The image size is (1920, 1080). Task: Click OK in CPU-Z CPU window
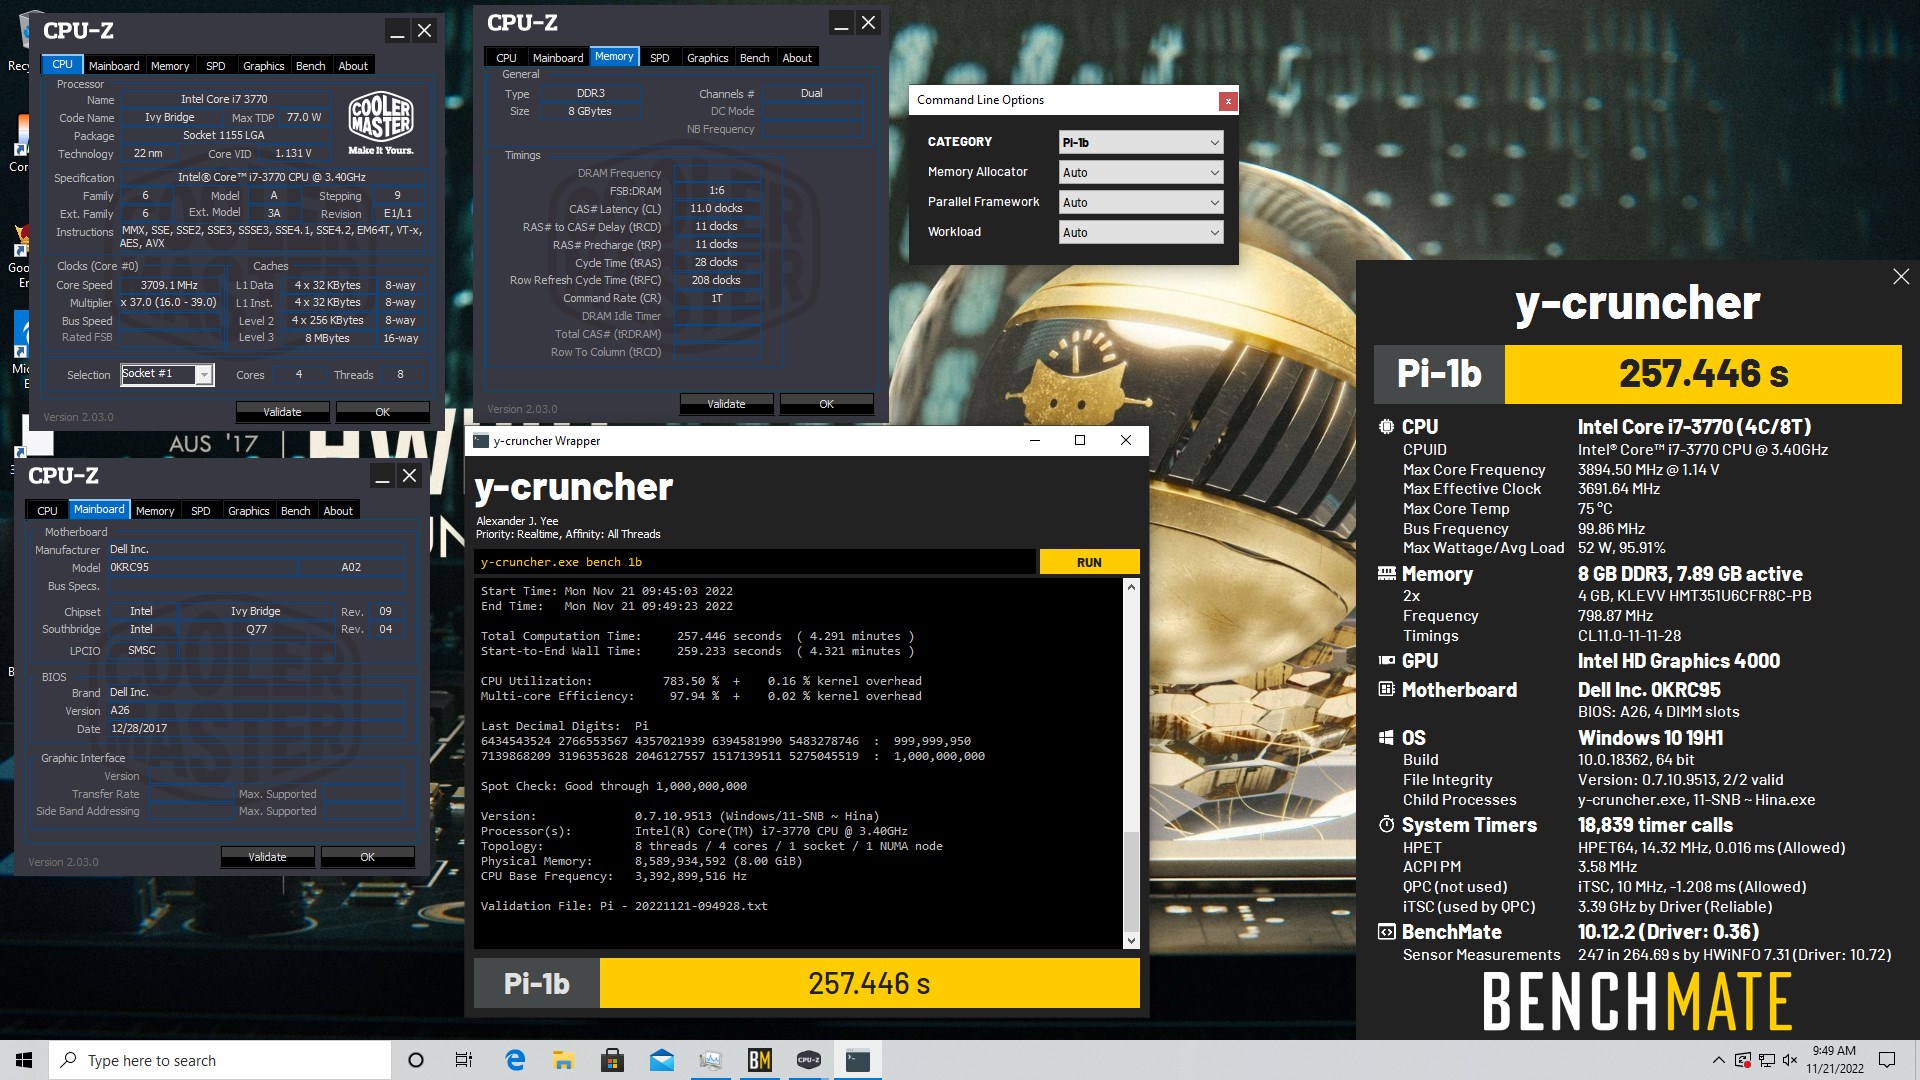point(382,412)
